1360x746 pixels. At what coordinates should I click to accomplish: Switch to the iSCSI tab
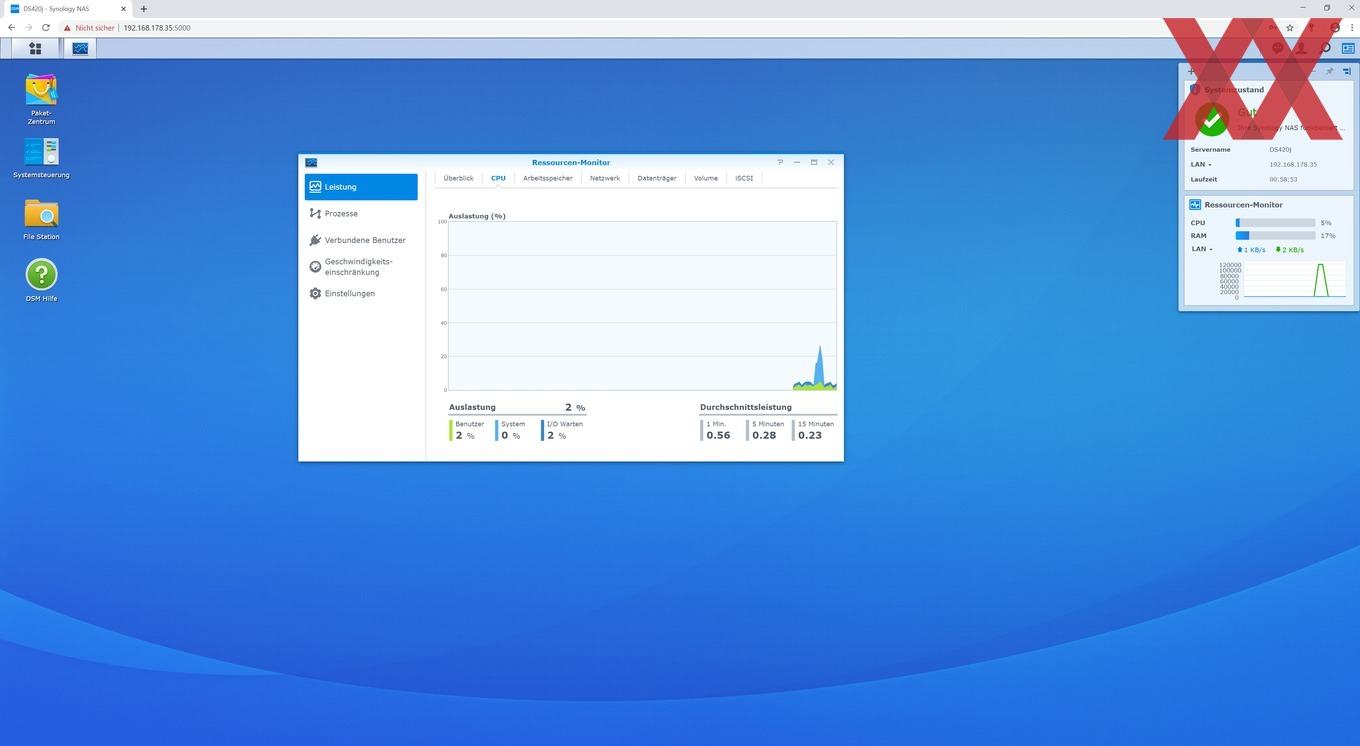[744, 178]
